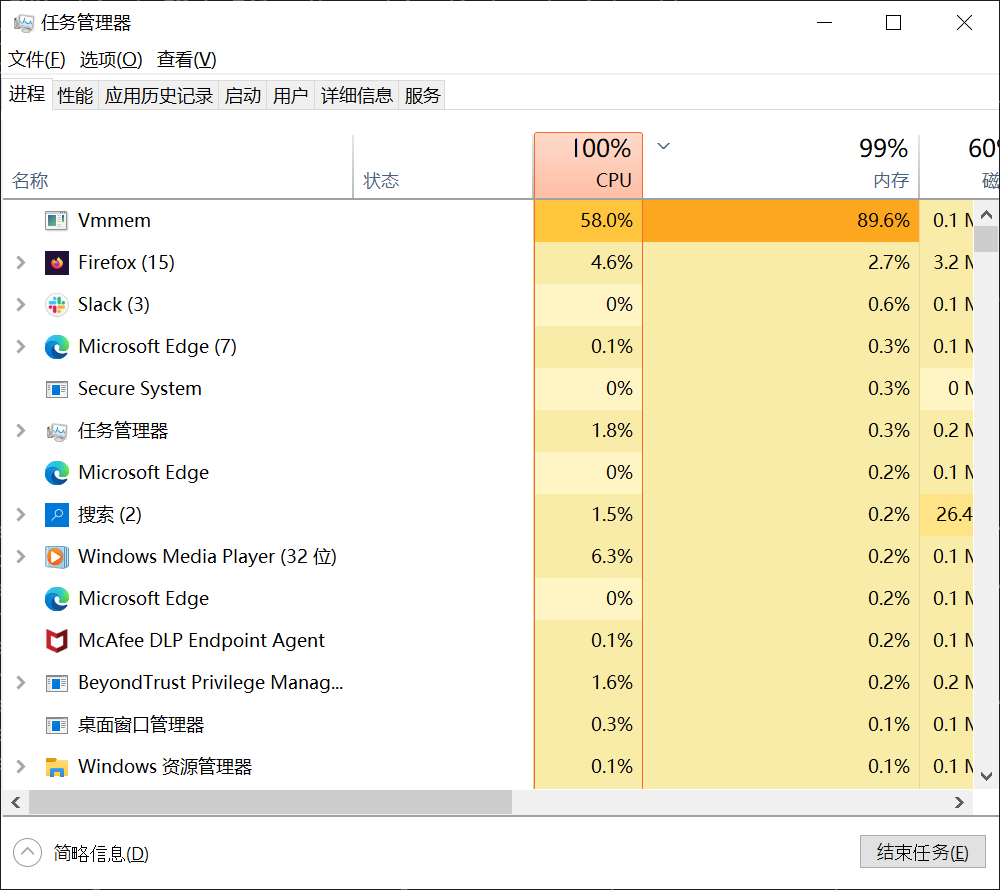Image resolution: width=1000 pixels, height=890 pixels.
Task: Click the 结束任务(E) button
Action: pyautogui.click(x=922, y=852)
